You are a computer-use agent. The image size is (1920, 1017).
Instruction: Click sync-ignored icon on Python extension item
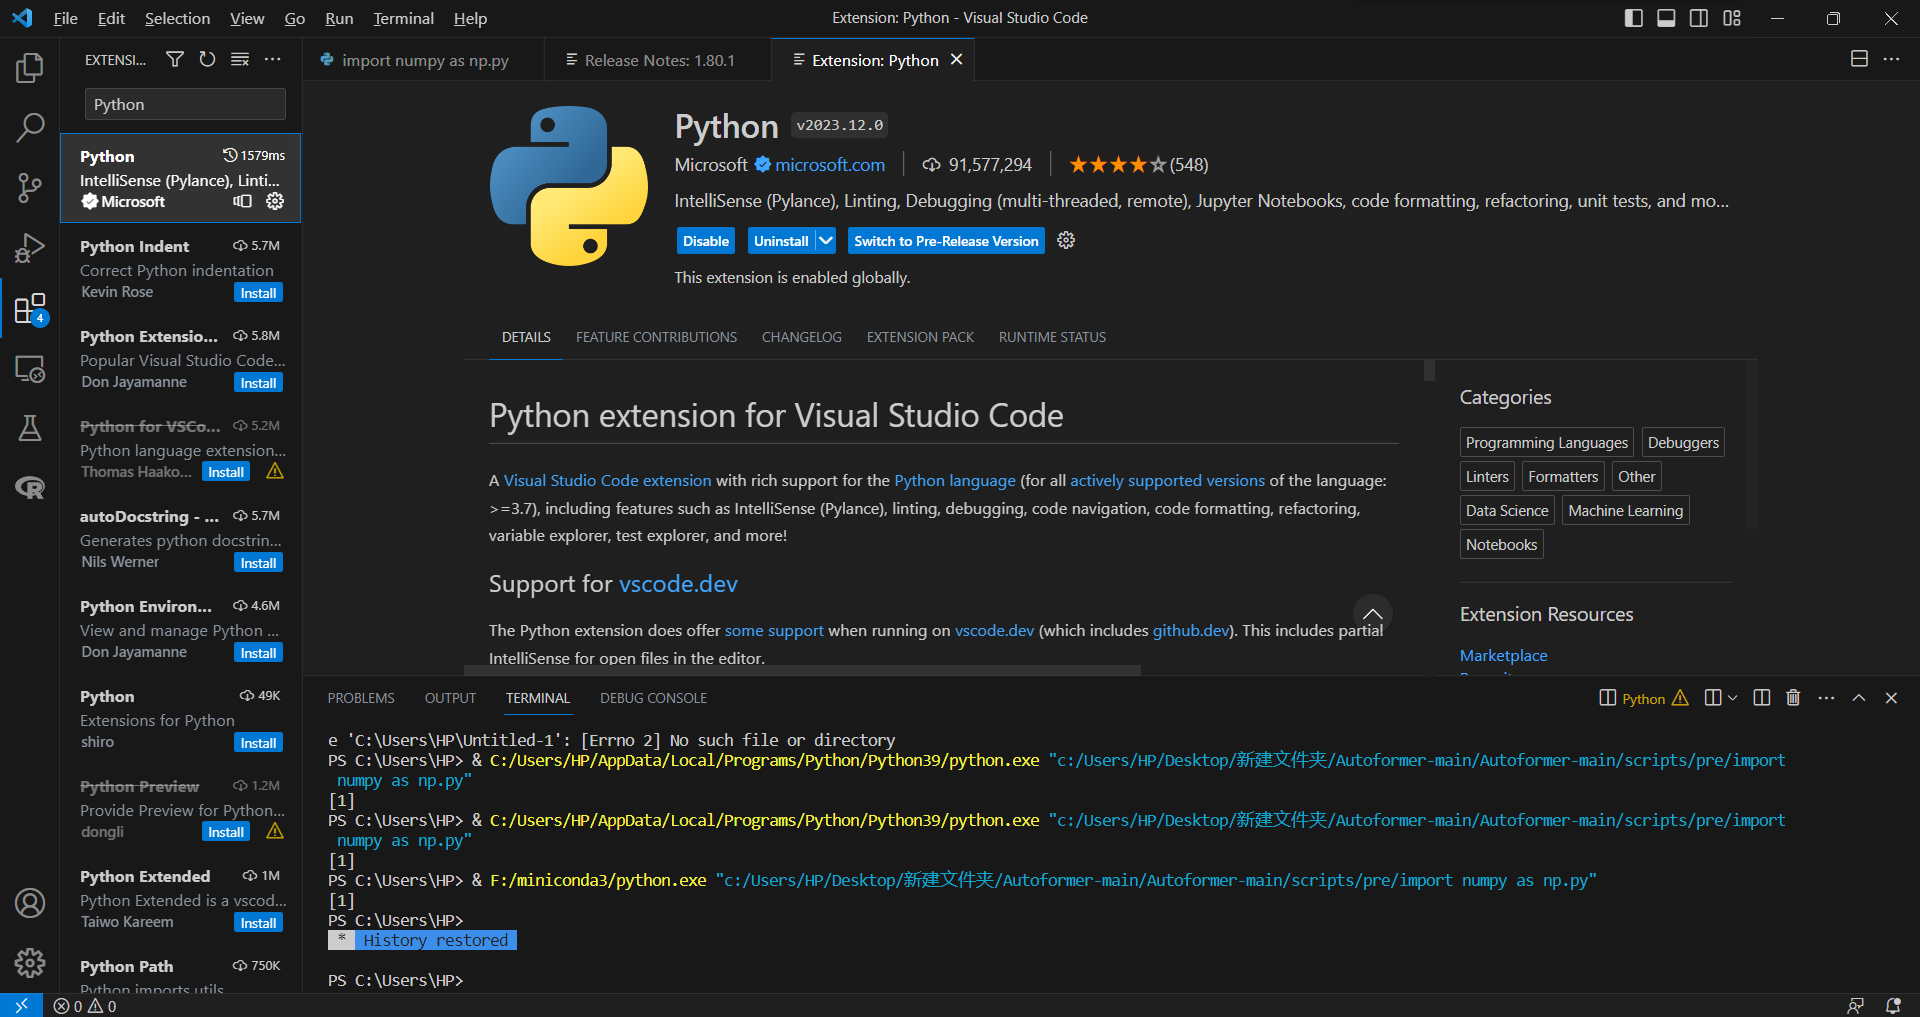click(x=243, y=201)
